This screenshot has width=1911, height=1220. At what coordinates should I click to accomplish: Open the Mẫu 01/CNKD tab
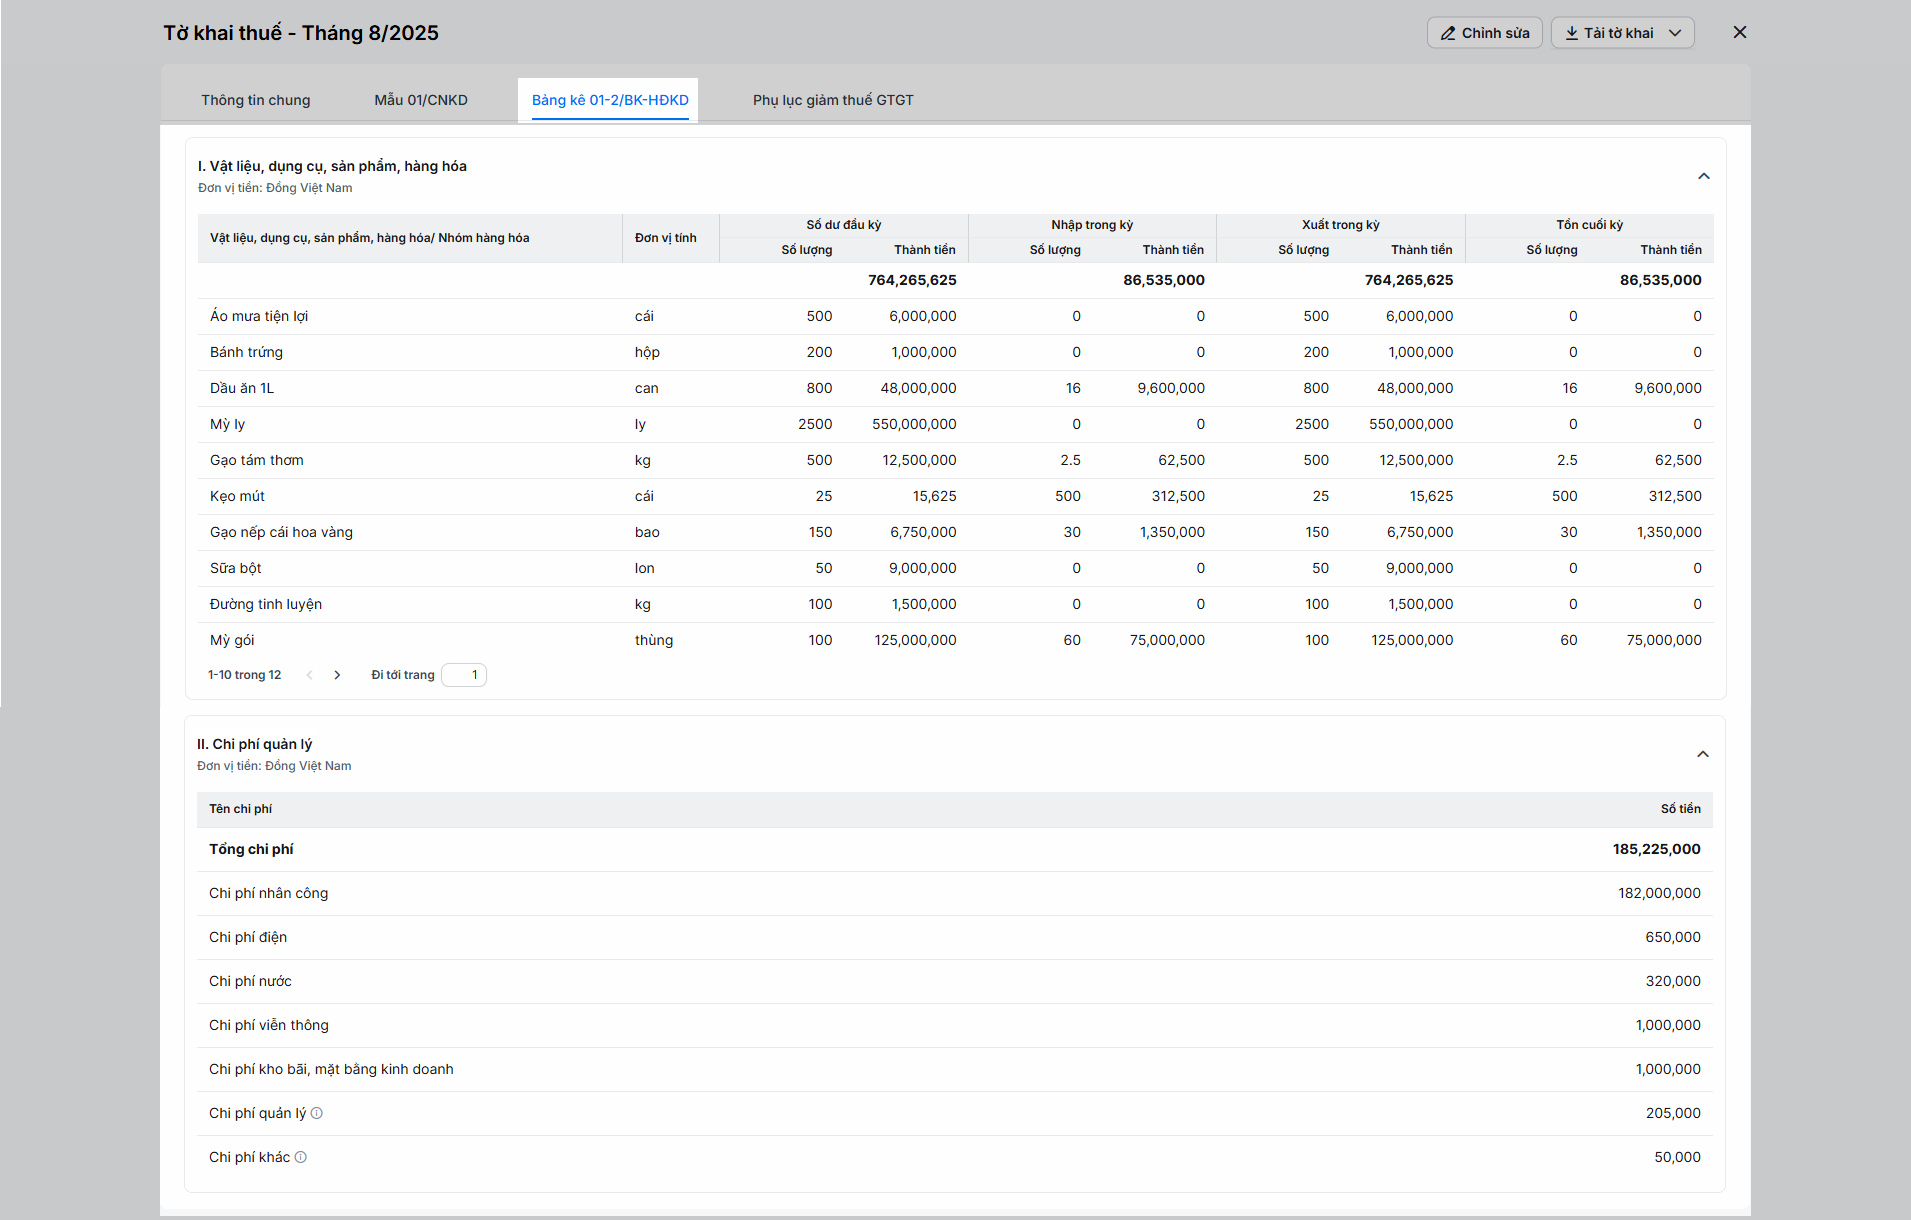[x=420, y=100]
